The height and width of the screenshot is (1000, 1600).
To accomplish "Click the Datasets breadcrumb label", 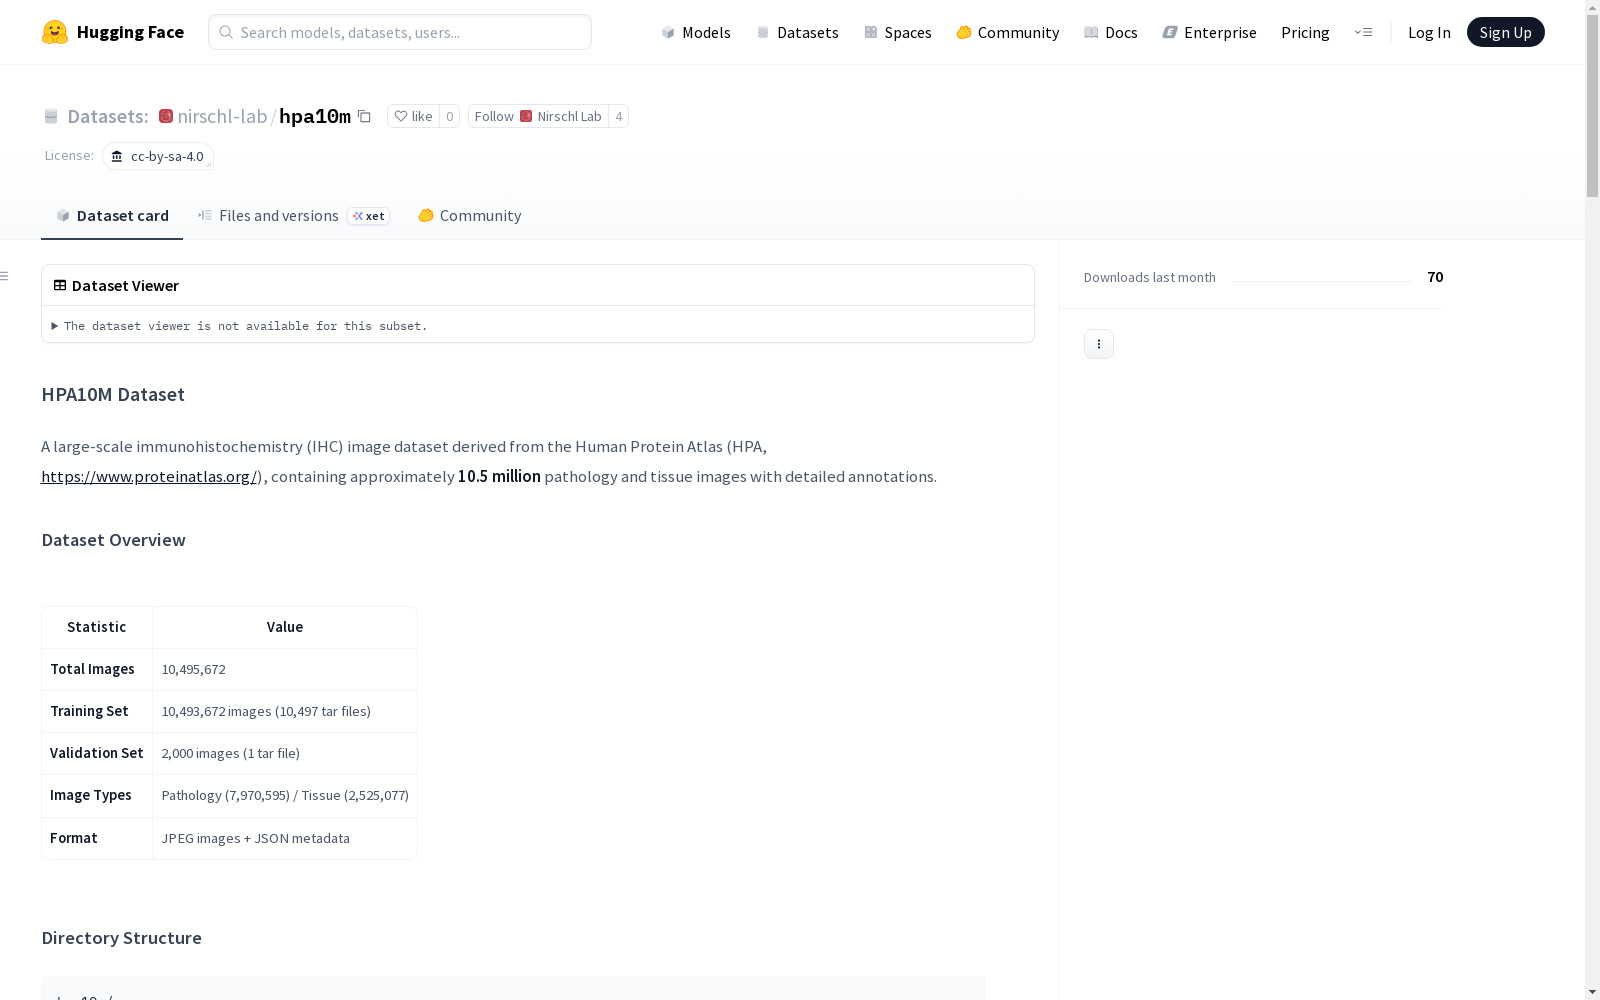I will click(107, 116).
